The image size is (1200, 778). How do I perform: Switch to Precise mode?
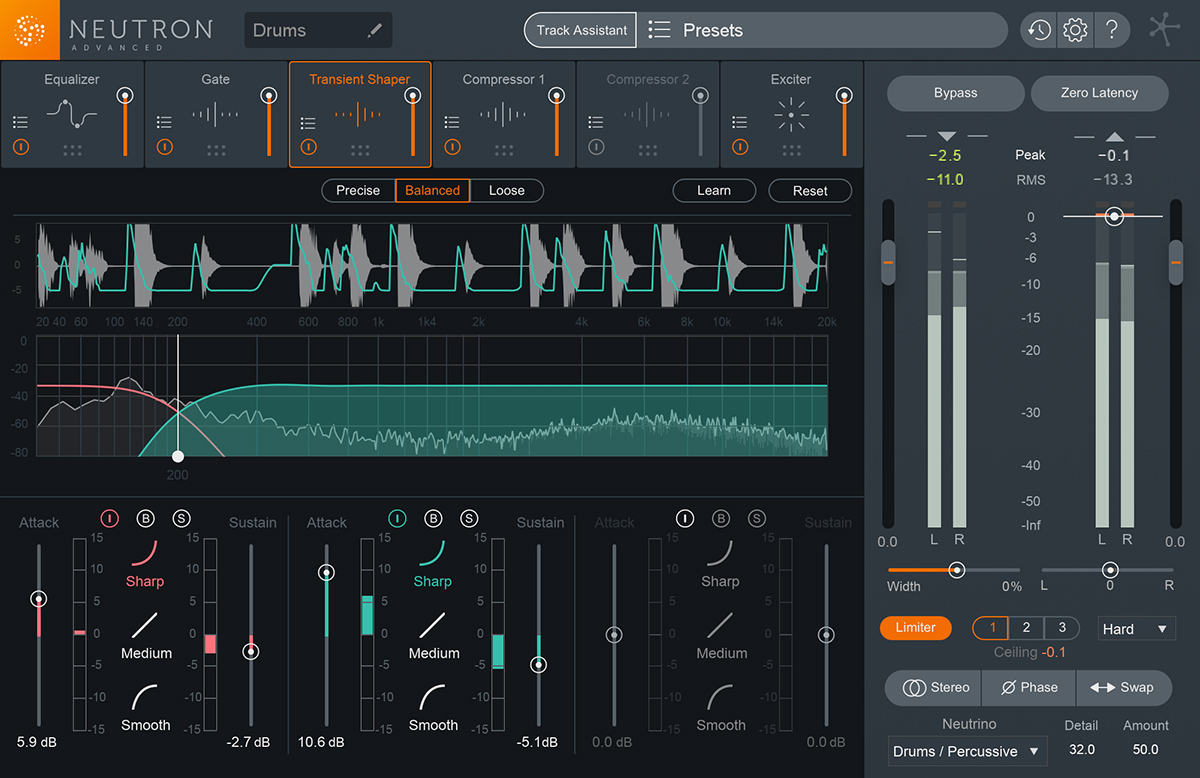pos(358,190)
